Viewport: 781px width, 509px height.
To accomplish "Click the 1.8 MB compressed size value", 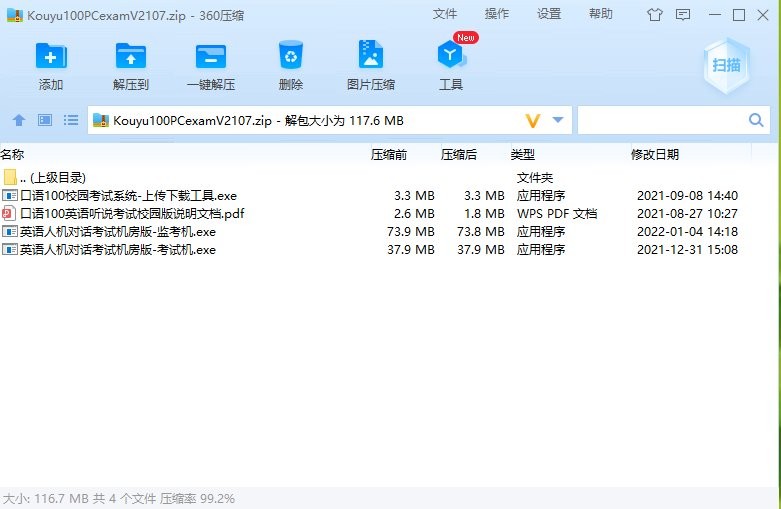I will [x=484, y=214].
